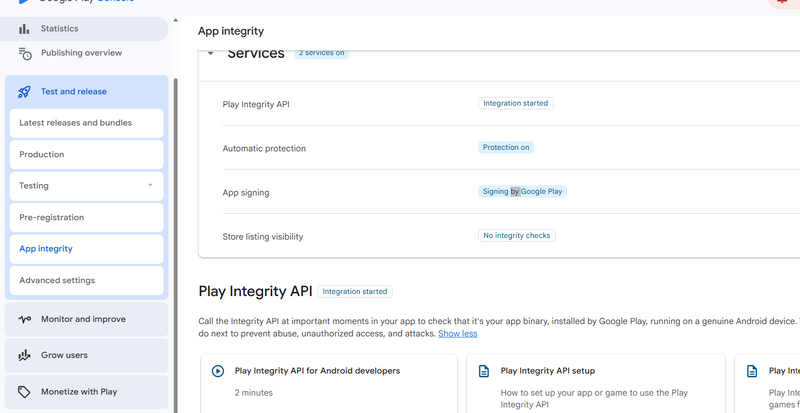Image resolution: width=800 pixels, height=413 pixels.
Task: Click the Grow users icon
Action: click(x=24, y=355)
